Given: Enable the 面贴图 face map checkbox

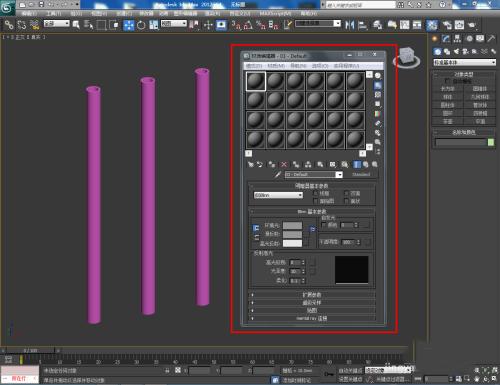Looking at the screenshot, I should point(316,201).
